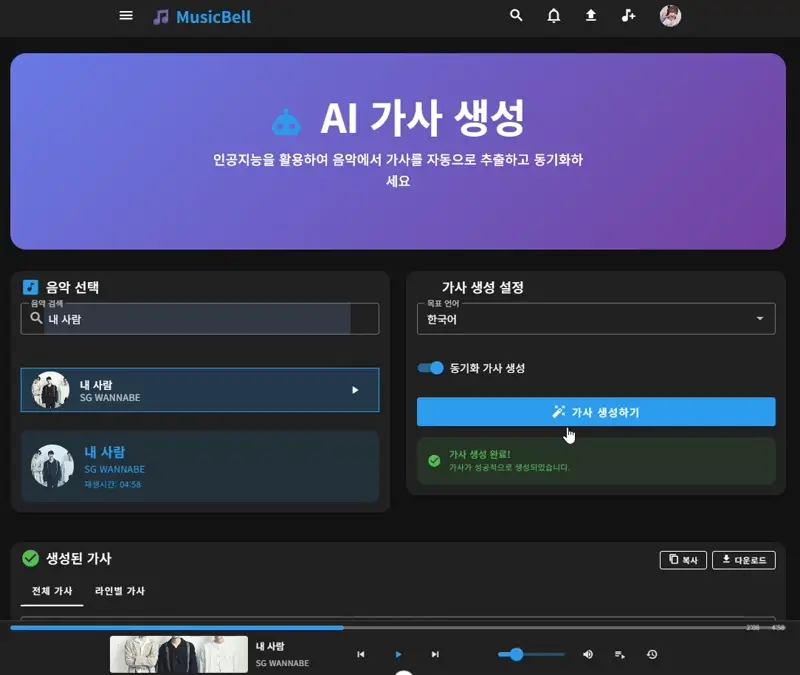Viewport: 800px width, 675px height.
Task: Click the 복사 copy button
Action: click(x=683, y=560)
